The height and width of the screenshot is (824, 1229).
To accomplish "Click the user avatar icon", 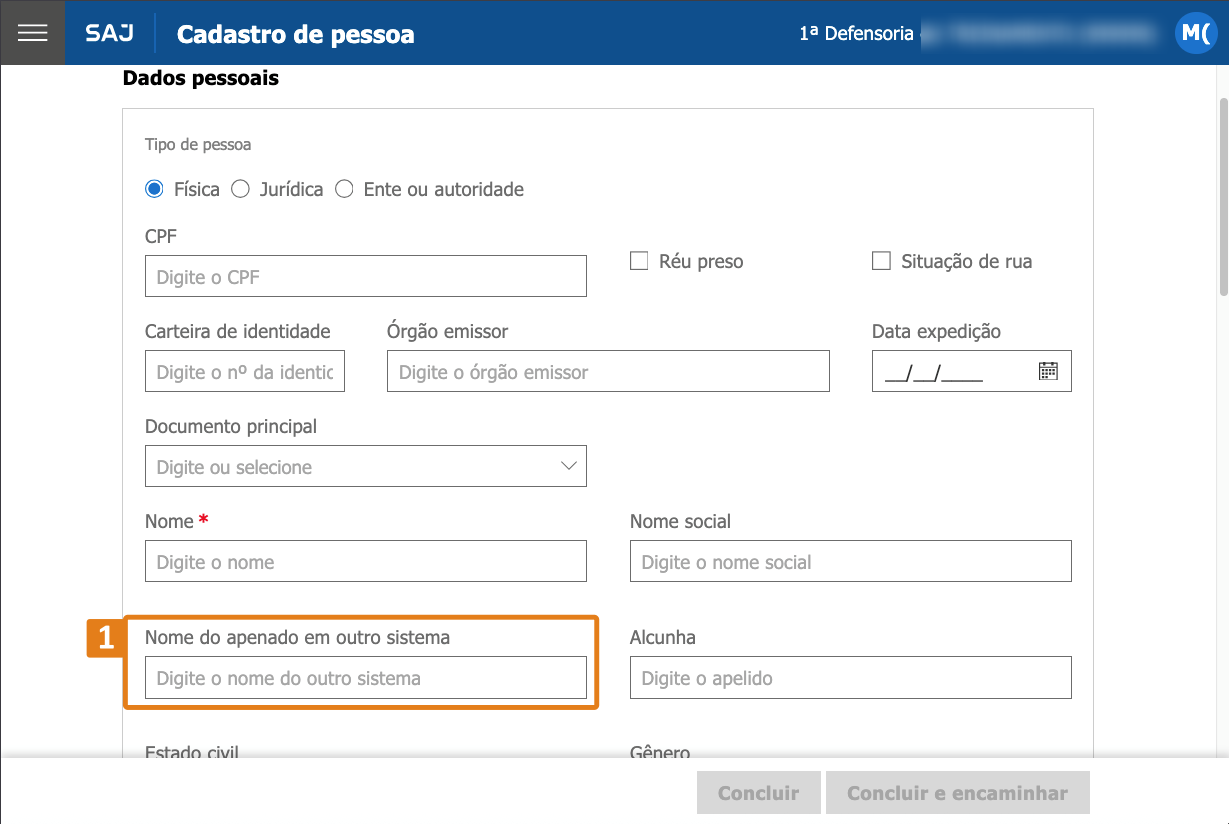I will click(1195, 33).
